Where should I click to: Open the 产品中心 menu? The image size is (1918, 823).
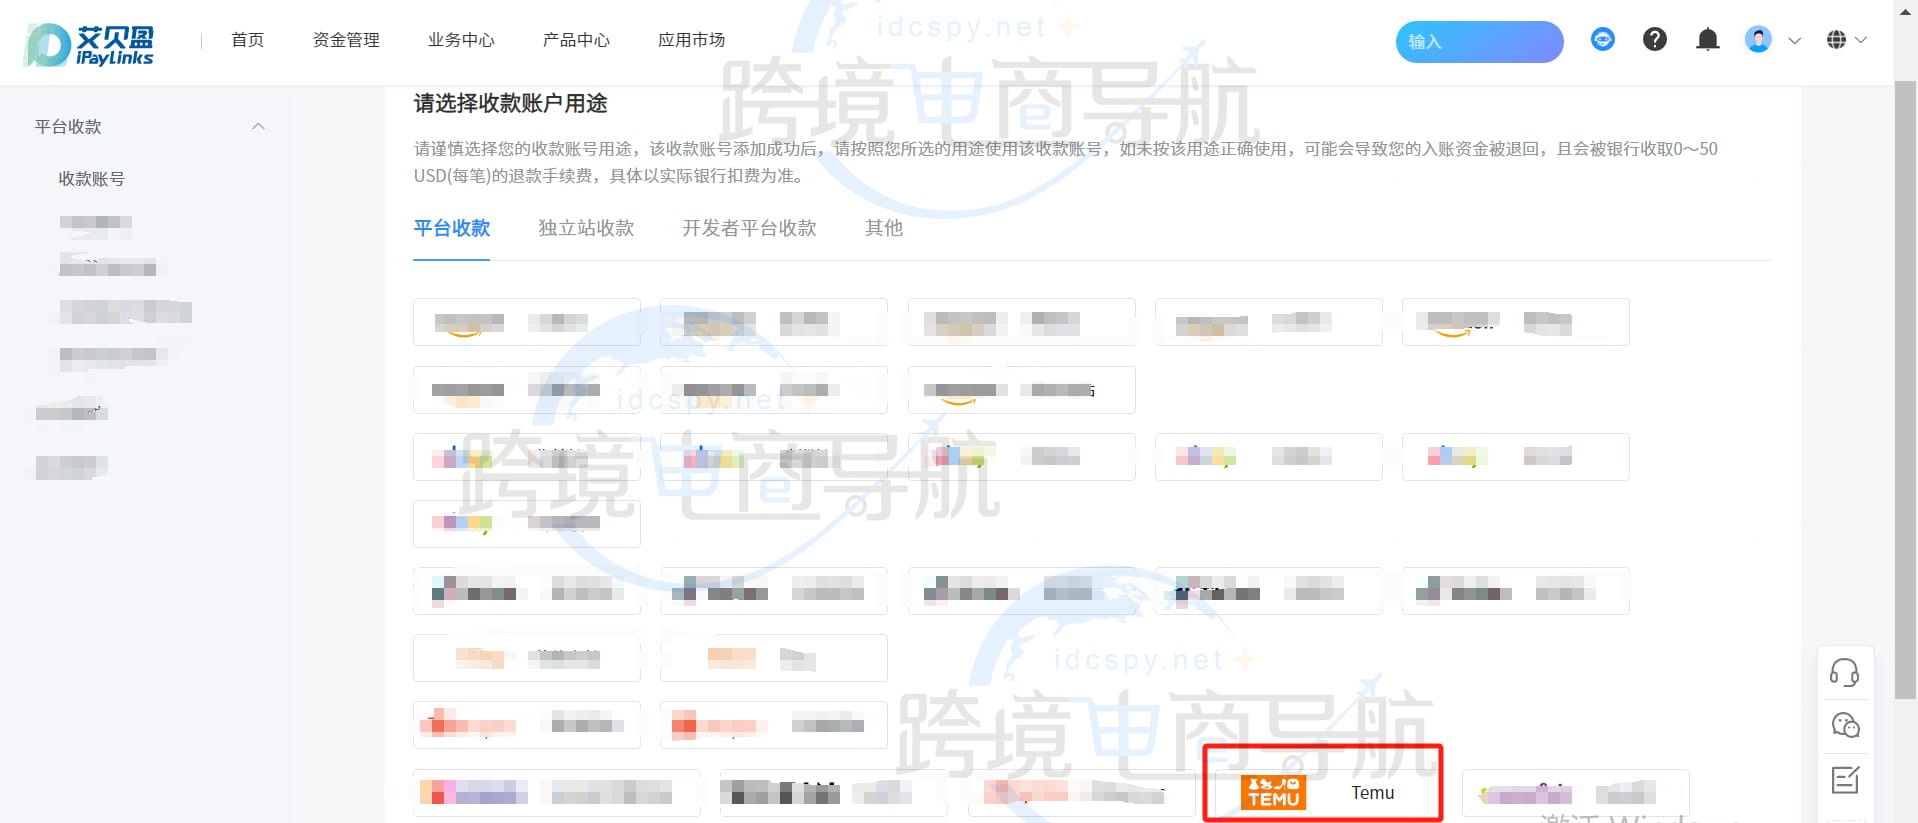(x=576, y=40)
